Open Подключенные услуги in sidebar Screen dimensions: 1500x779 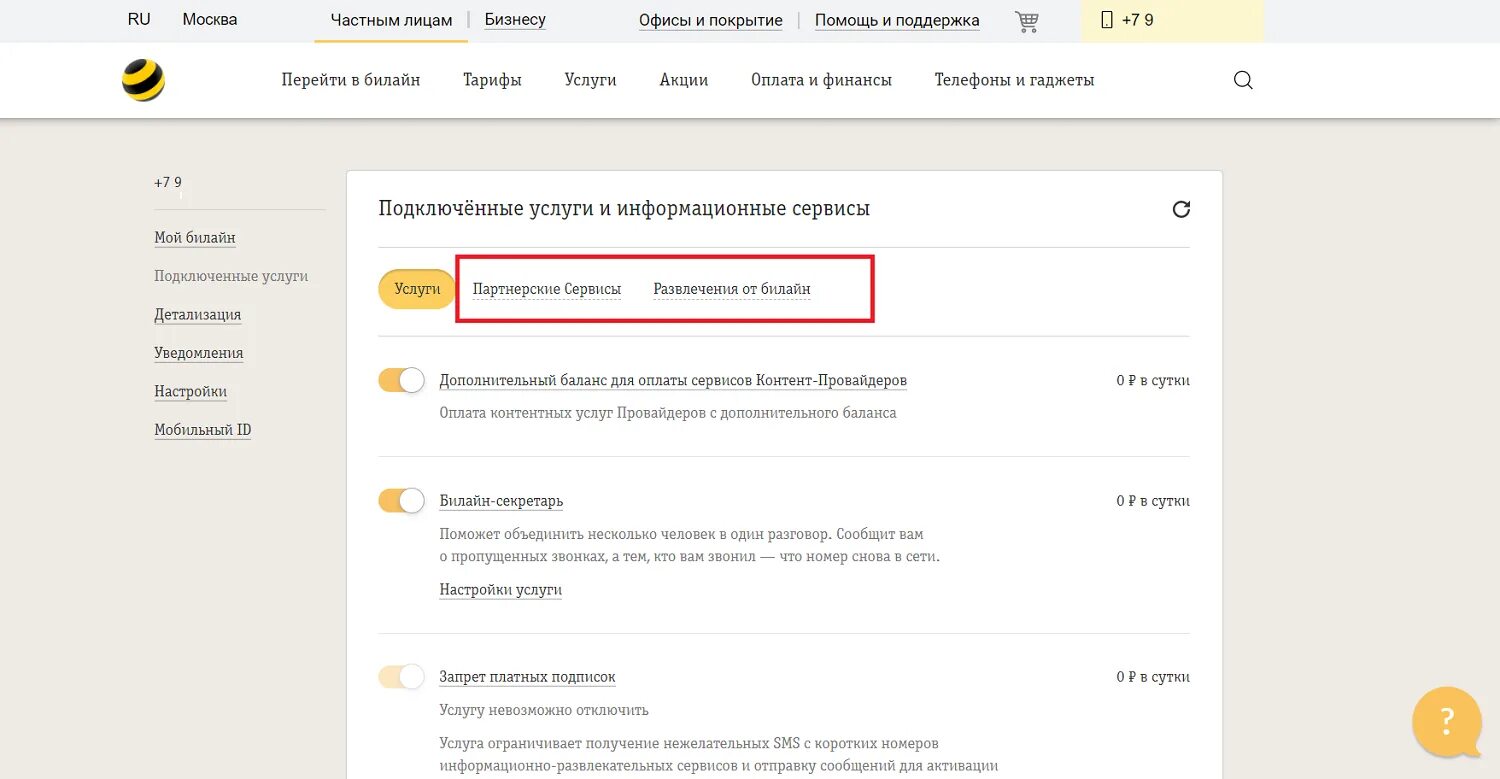tap(231, 276)
